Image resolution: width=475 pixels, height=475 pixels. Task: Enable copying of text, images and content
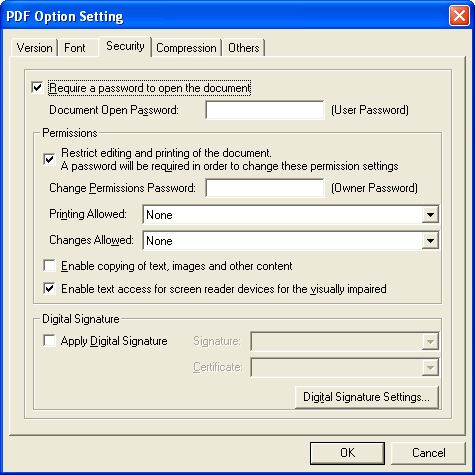coord(49,266)
